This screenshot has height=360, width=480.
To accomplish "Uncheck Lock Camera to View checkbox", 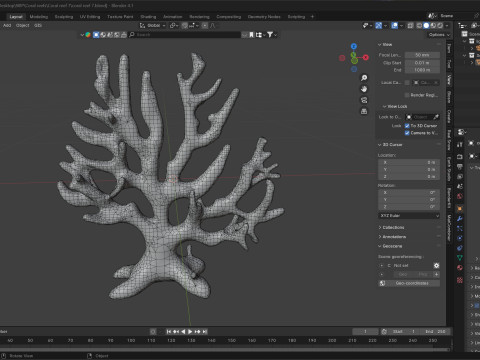I will pyautogui.click(x=407, y=133).
